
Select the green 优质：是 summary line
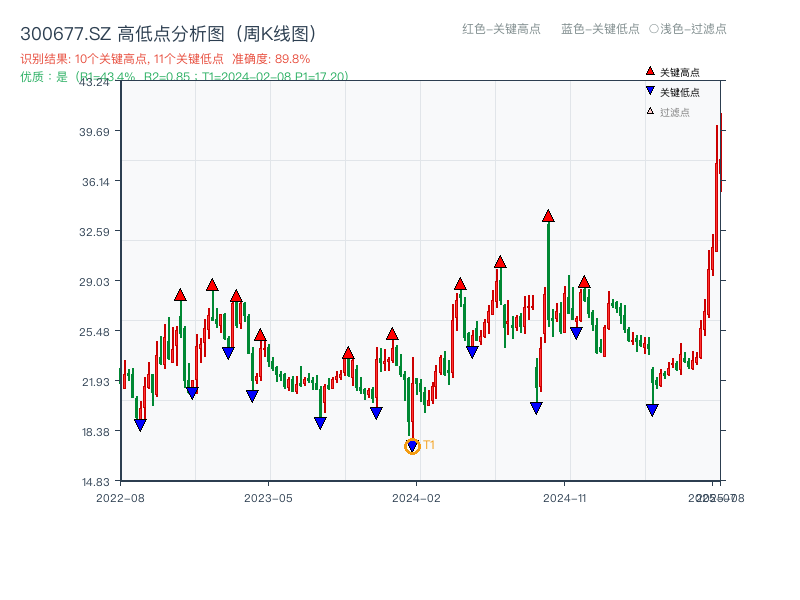pyautogui.click(x=184, y=77)
